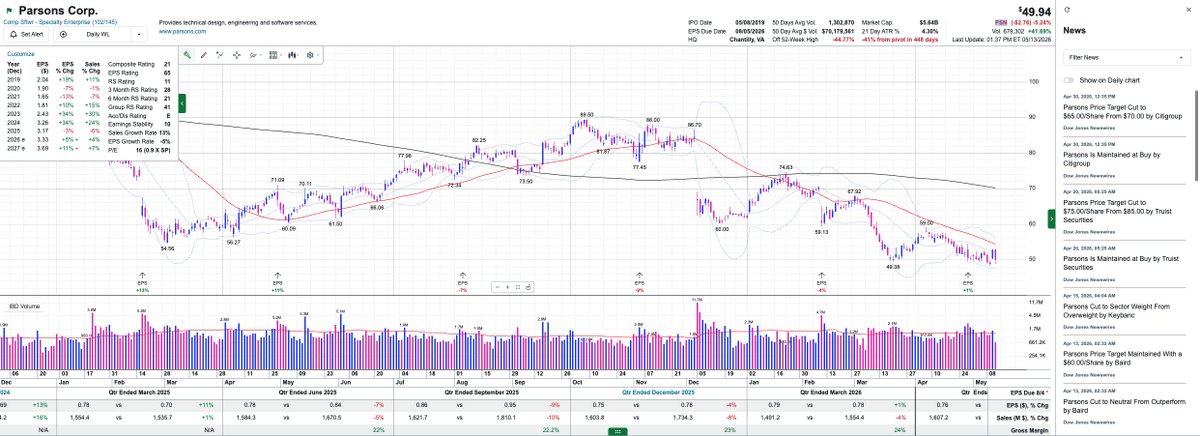Click the green scroll handle under quarterly table
Viewport: 1200px width, 436px height.
(618, 431)
